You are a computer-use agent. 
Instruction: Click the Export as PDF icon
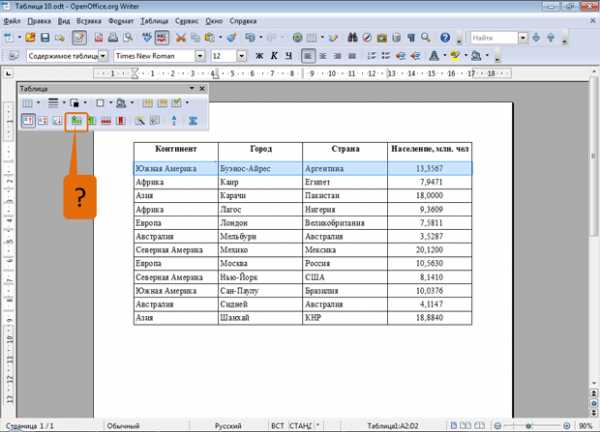[99, 37]
